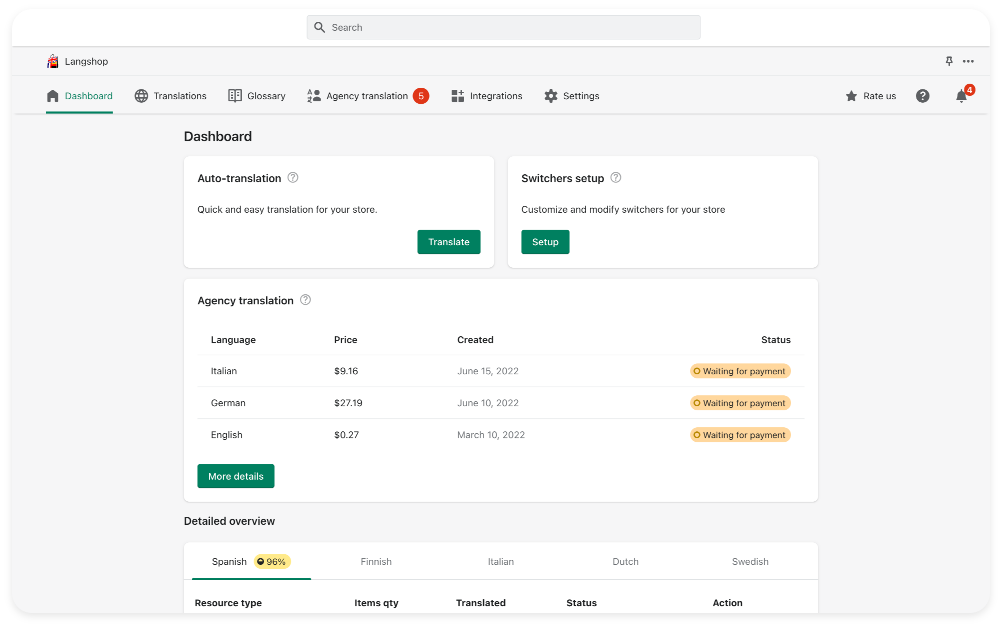The height and width of the screenshot is (628, 1002).
Task: Open notifications bell icon
Action: pos(961,96)
